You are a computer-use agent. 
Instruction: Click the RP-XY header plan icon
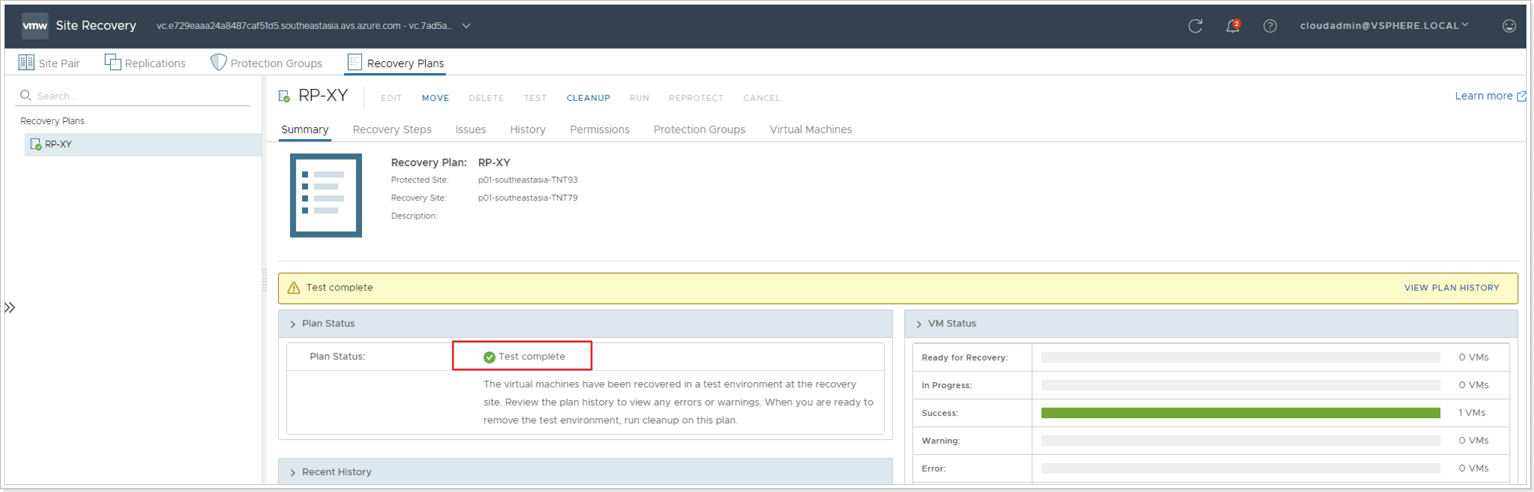point(284,97)
